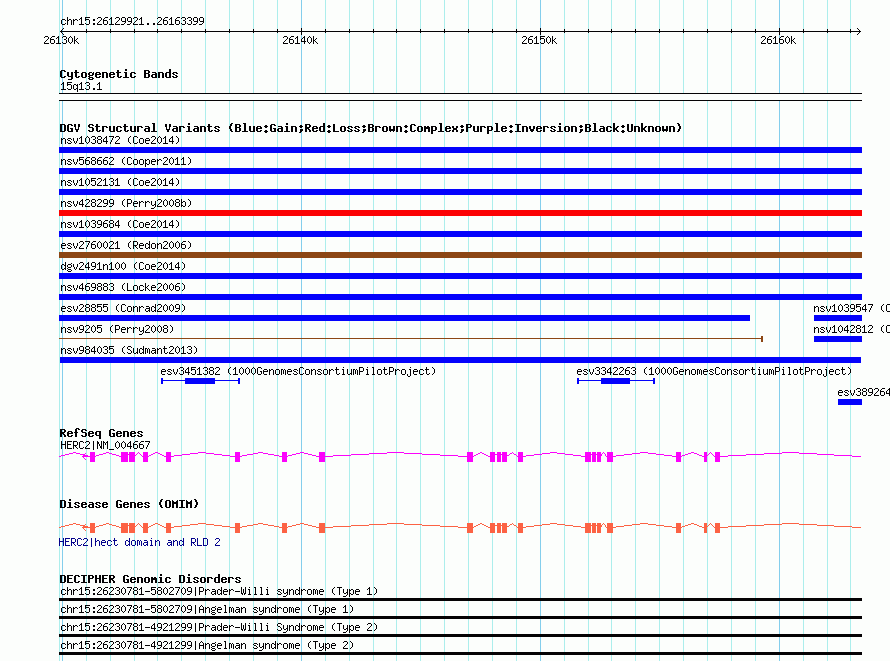This screenshot has width=890, height=661.
Task: Click the chr15:26129921..26163399 coordinate label
Action: pos(132,21)
